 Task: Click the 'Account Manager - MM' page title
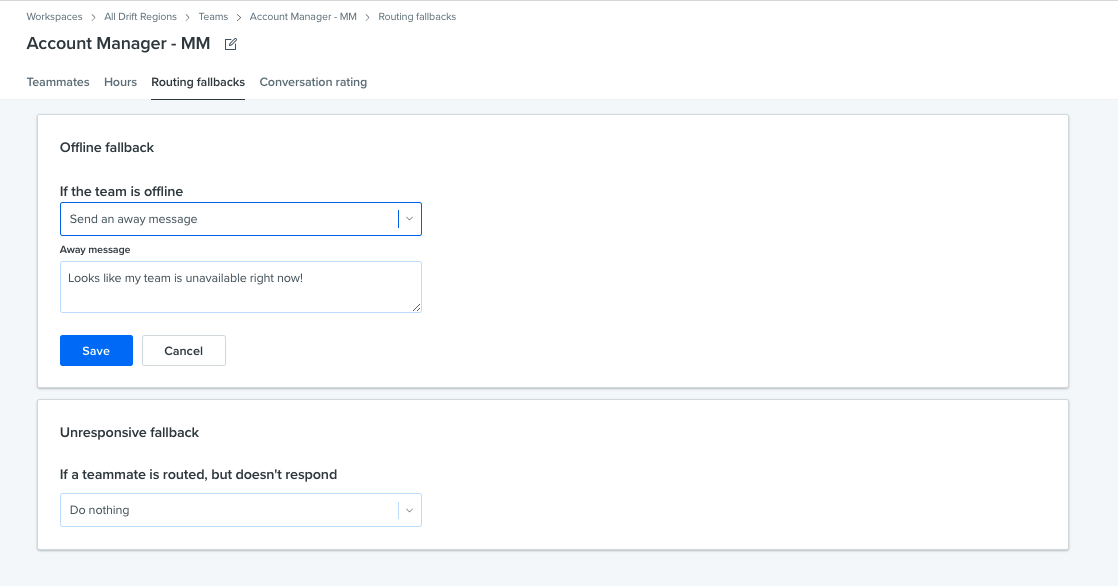118,43
